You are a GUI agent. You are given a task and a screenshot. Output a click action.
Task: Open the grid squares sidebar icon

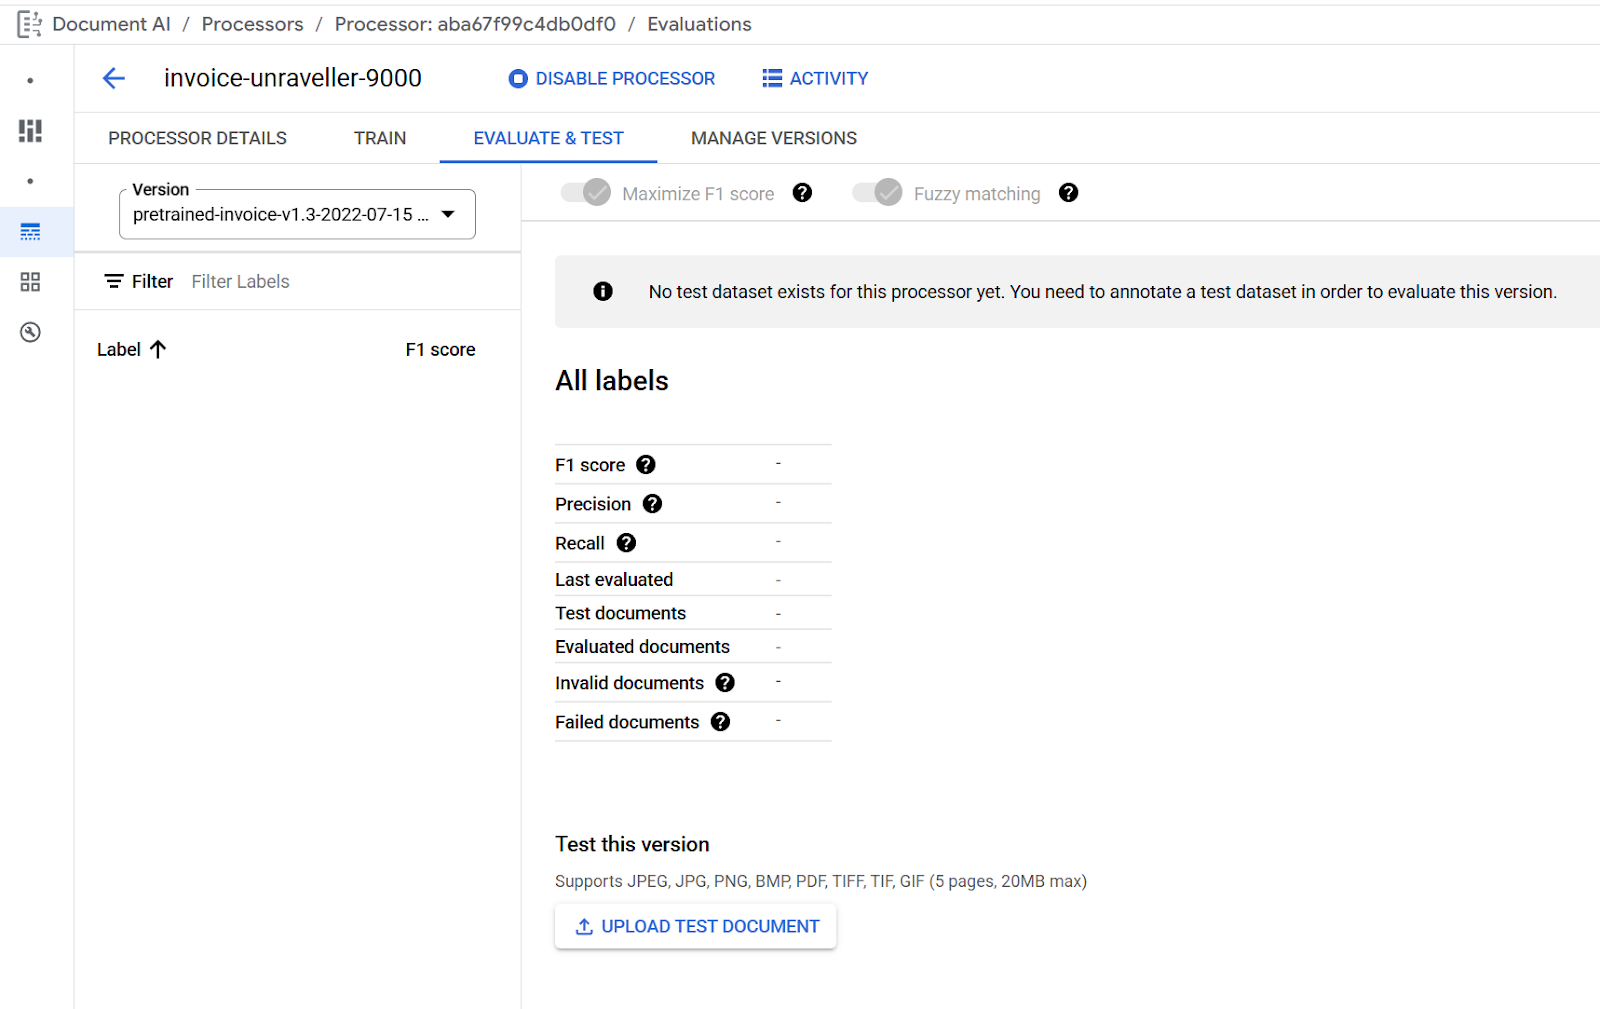(x=30, y=282)
